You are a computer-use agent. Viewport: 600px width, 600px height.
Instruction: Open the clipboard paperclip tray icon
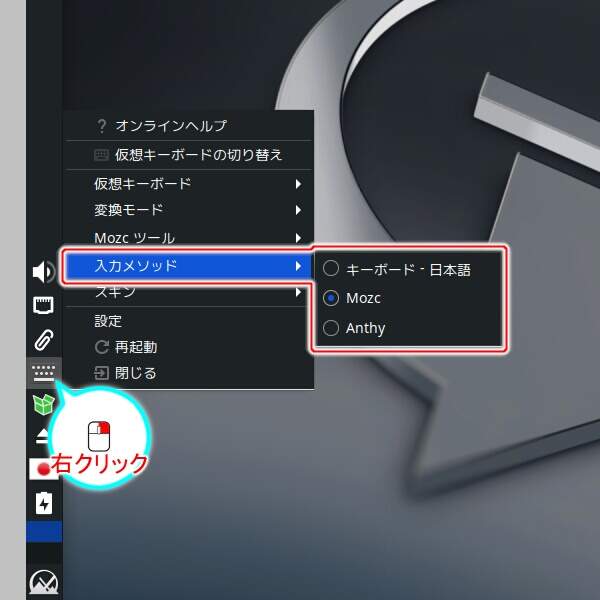(x=44, y=339)
